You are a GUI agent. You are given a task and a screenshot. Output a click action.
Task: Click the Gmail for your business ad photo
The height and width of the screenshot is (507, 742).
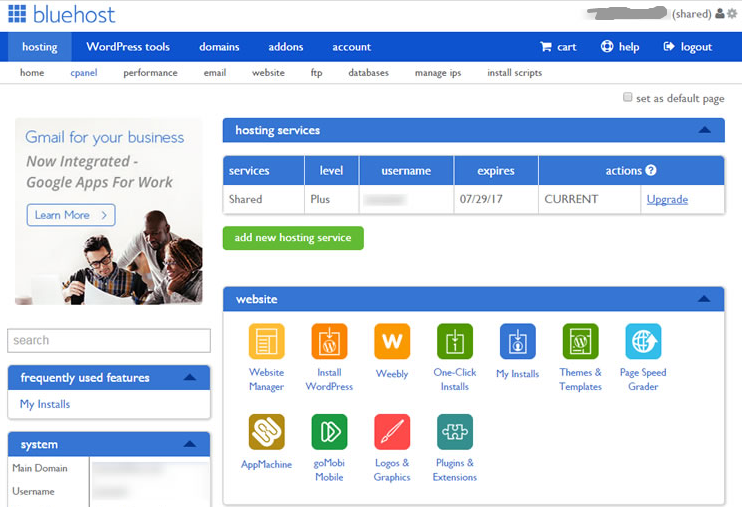[109, 212]
